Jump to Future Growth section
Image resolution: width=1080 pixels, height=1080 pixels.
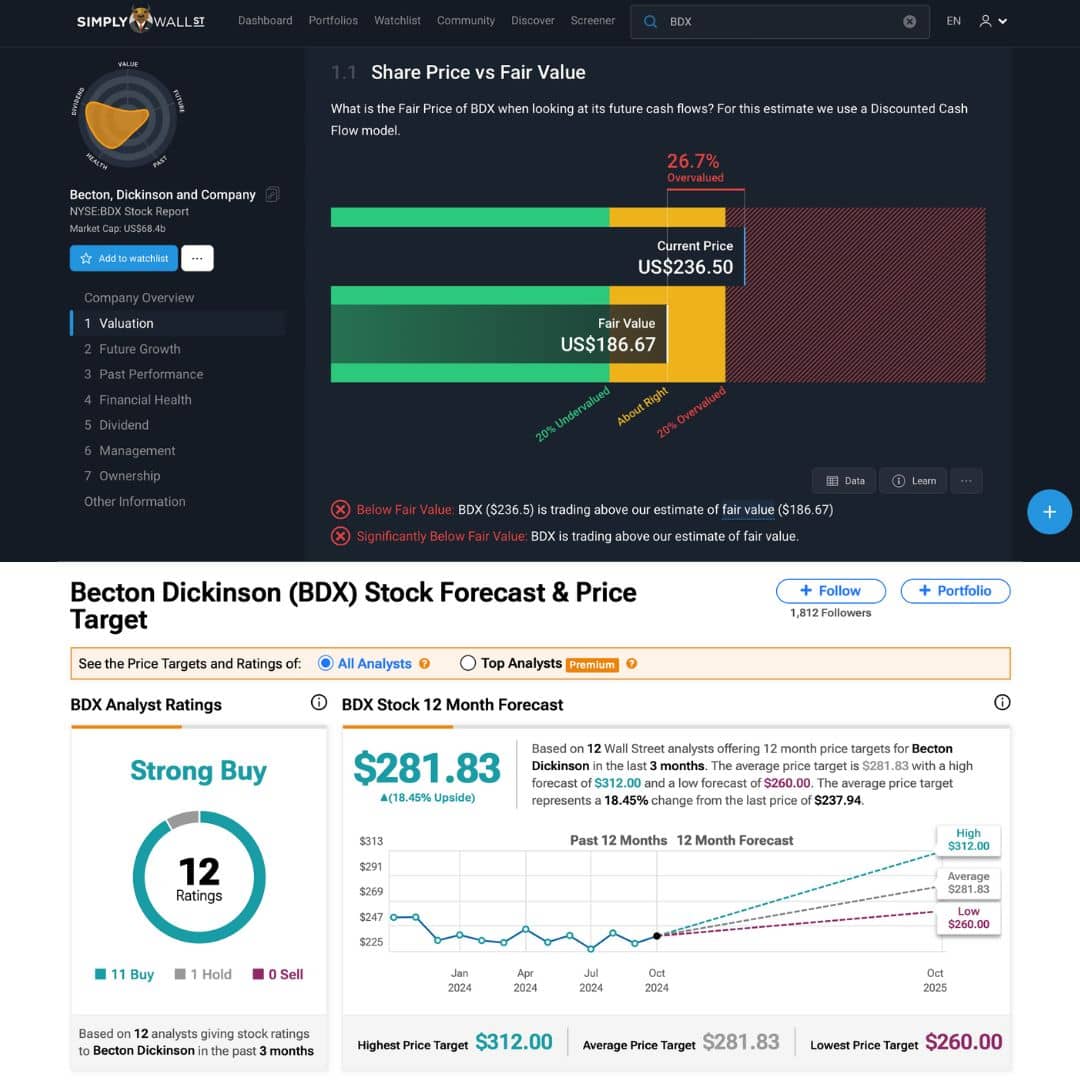pyautogui.click(x=132, y=349)
